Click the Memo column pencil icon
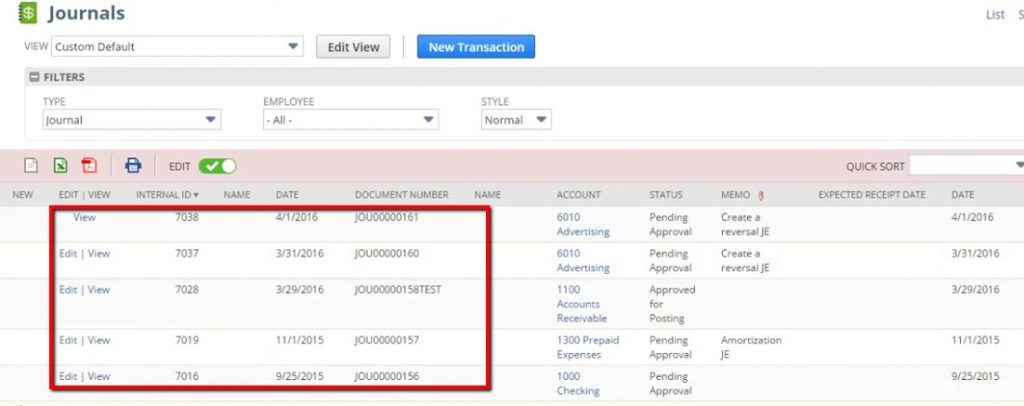Screen dimensions: 1024x406 pyautogui.click(x=759, y=195)
